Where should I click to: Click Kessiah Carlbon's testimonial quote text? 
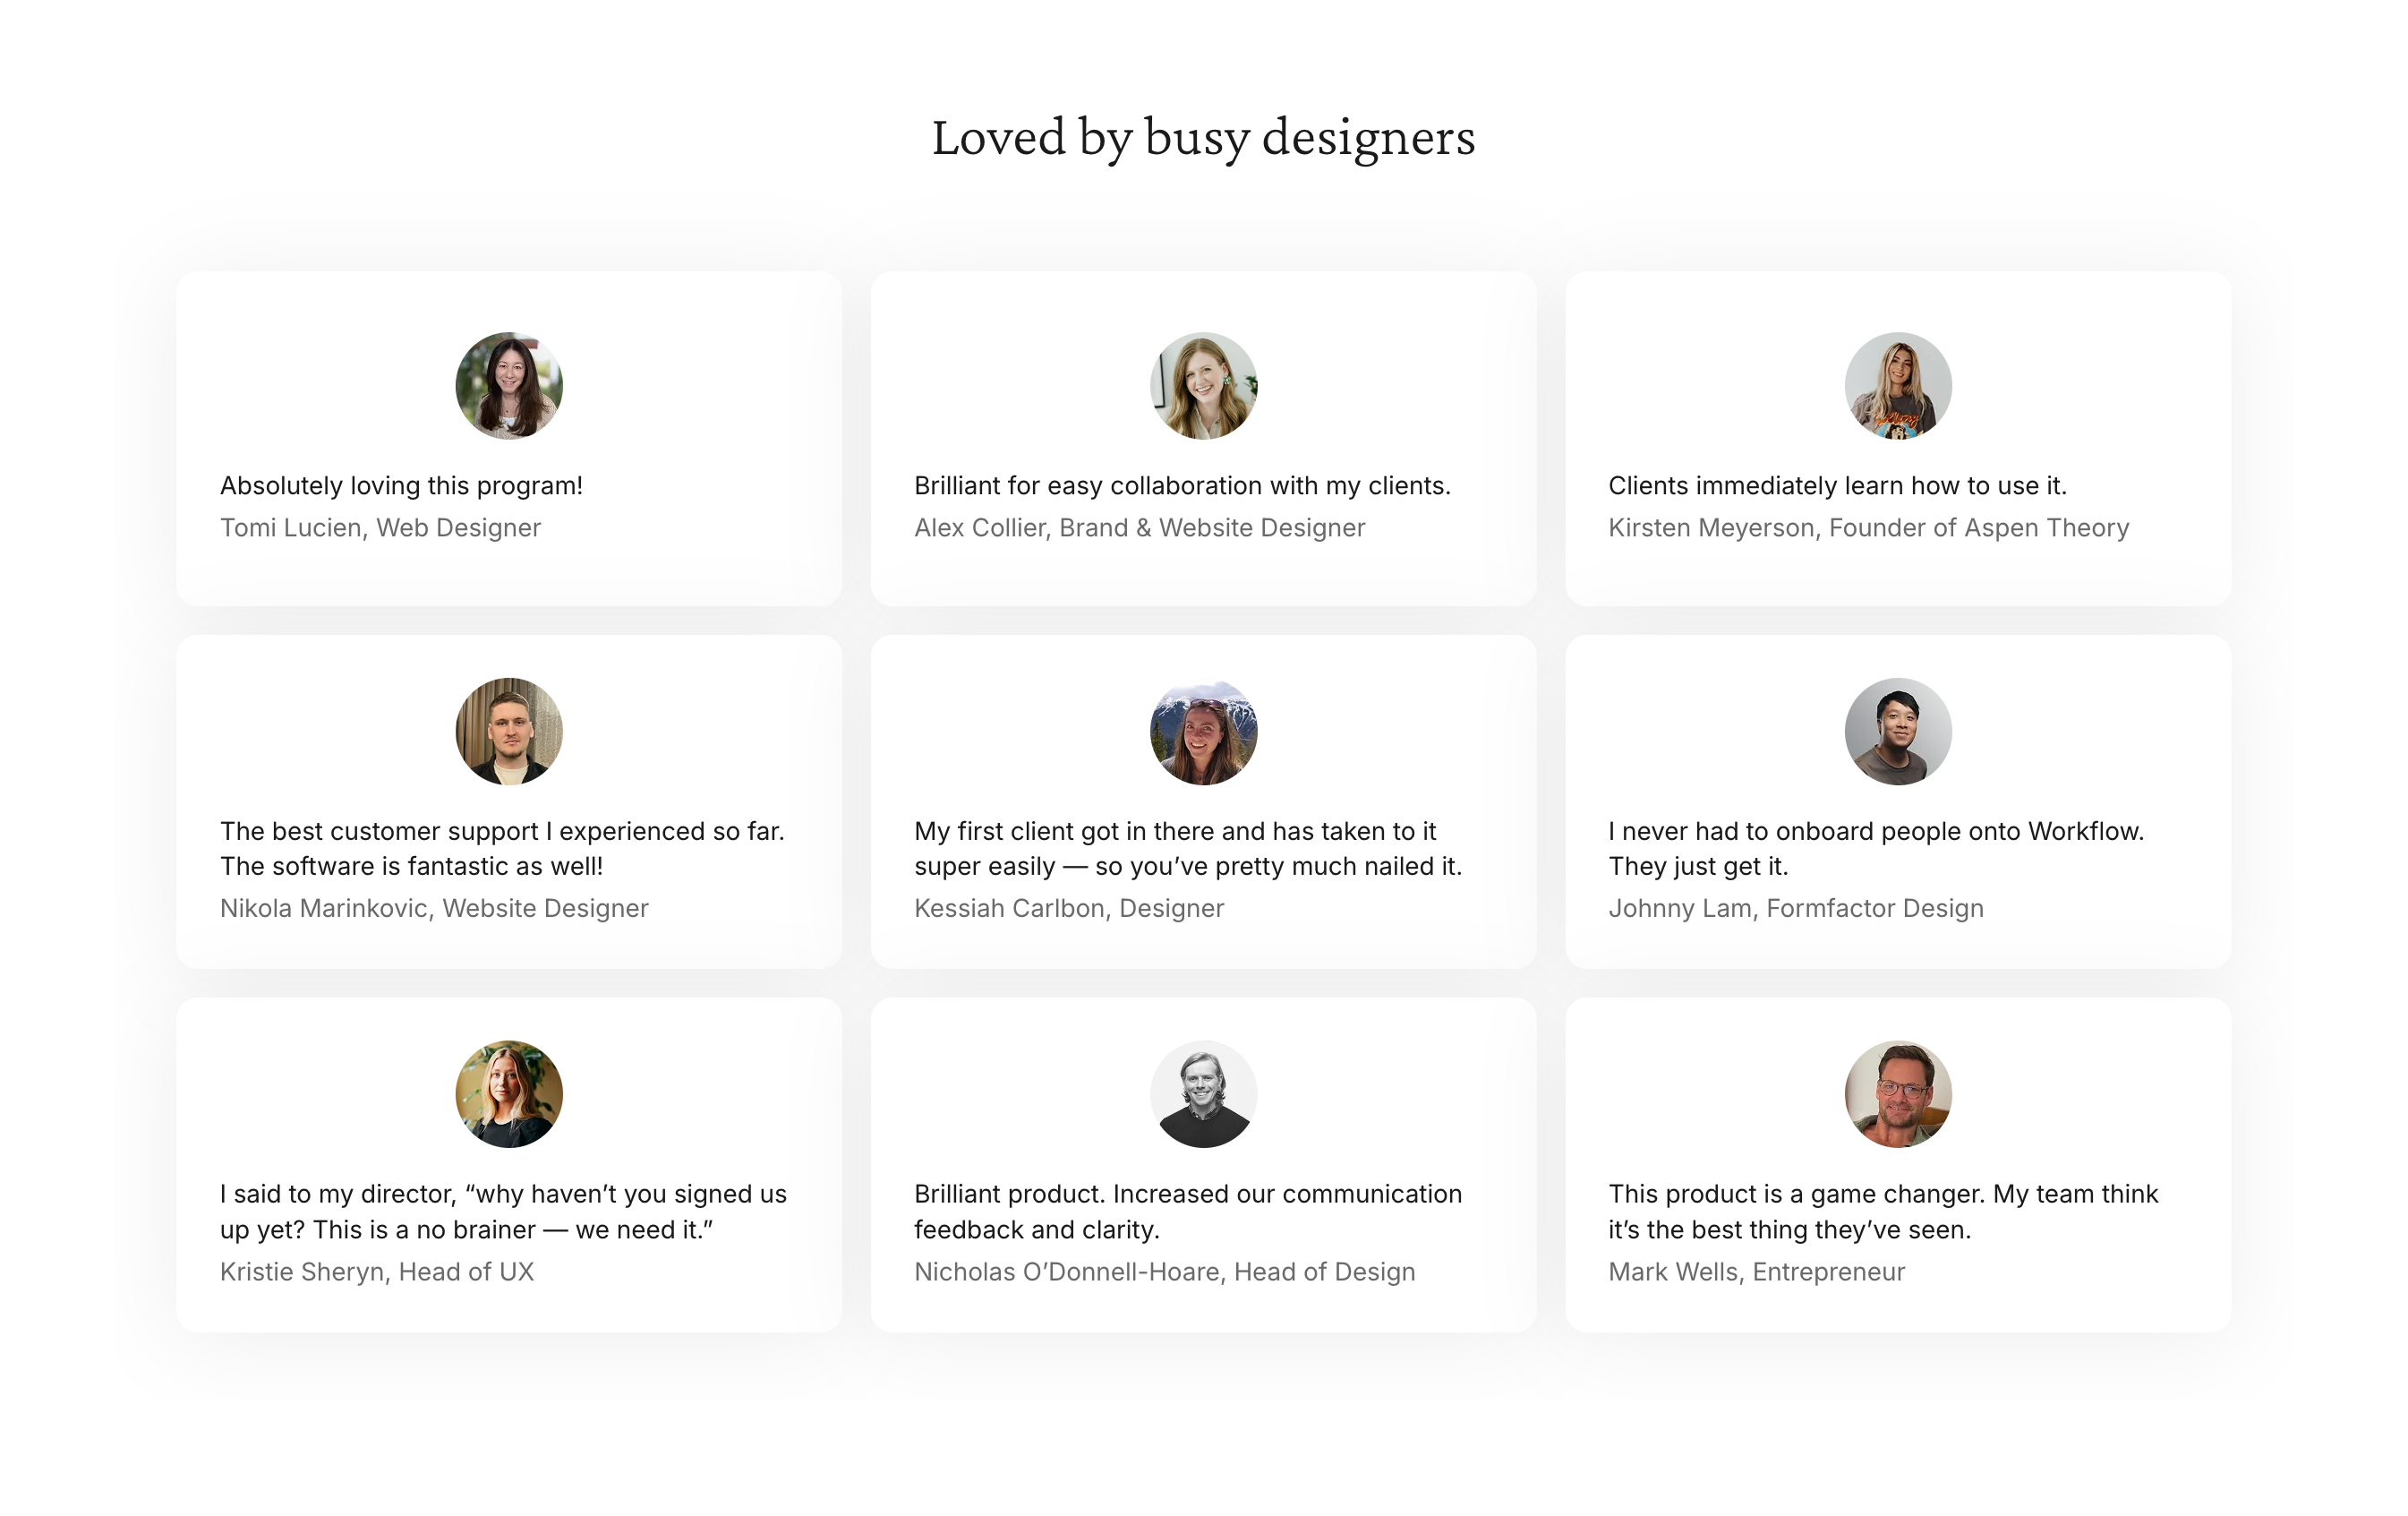[1188, 848]
